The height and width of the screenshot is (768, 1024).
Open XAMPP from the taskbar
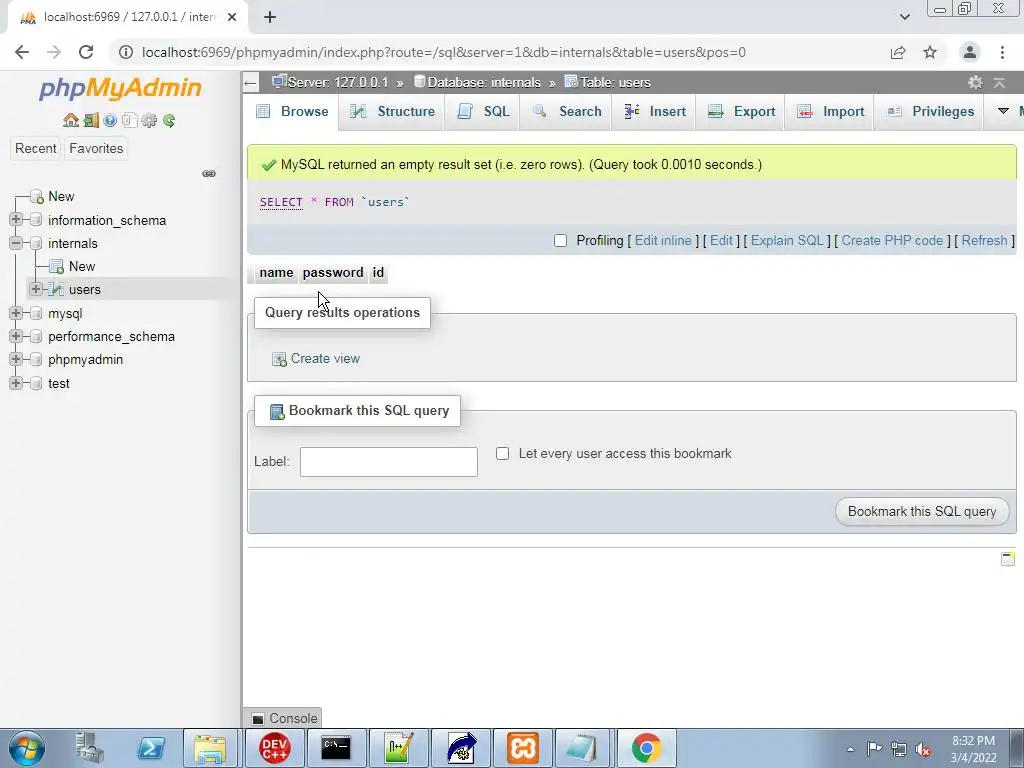point(522,748)
